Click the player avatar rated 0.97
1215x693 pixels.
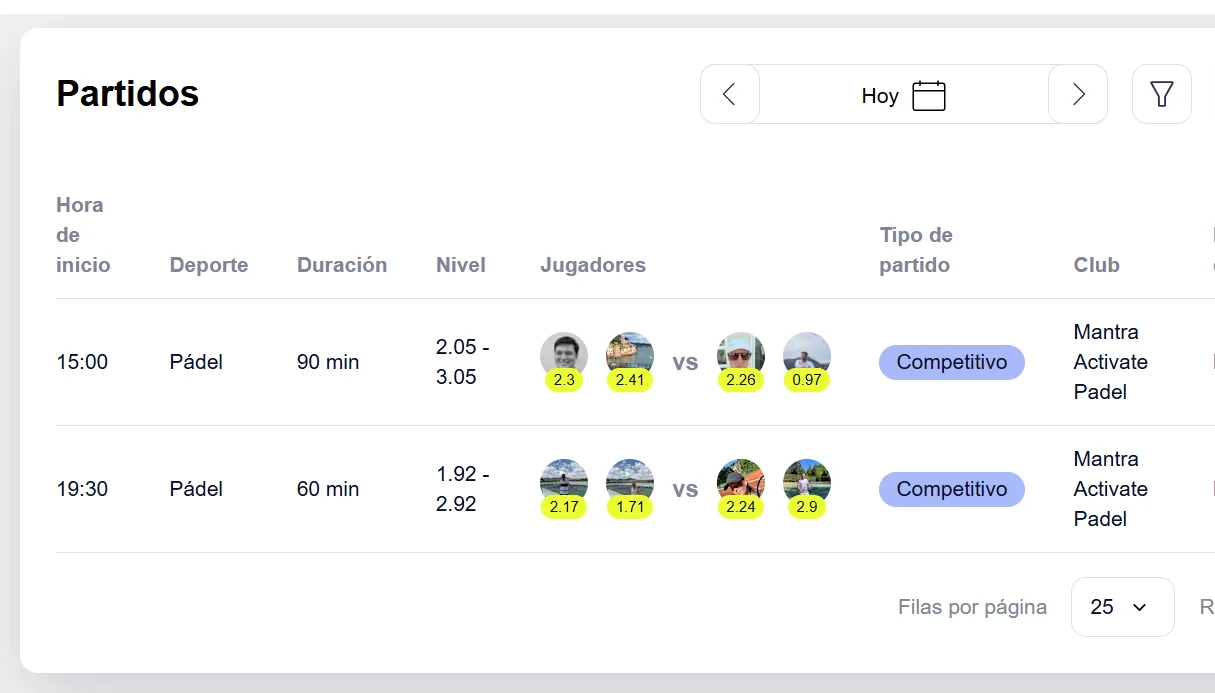806,356
